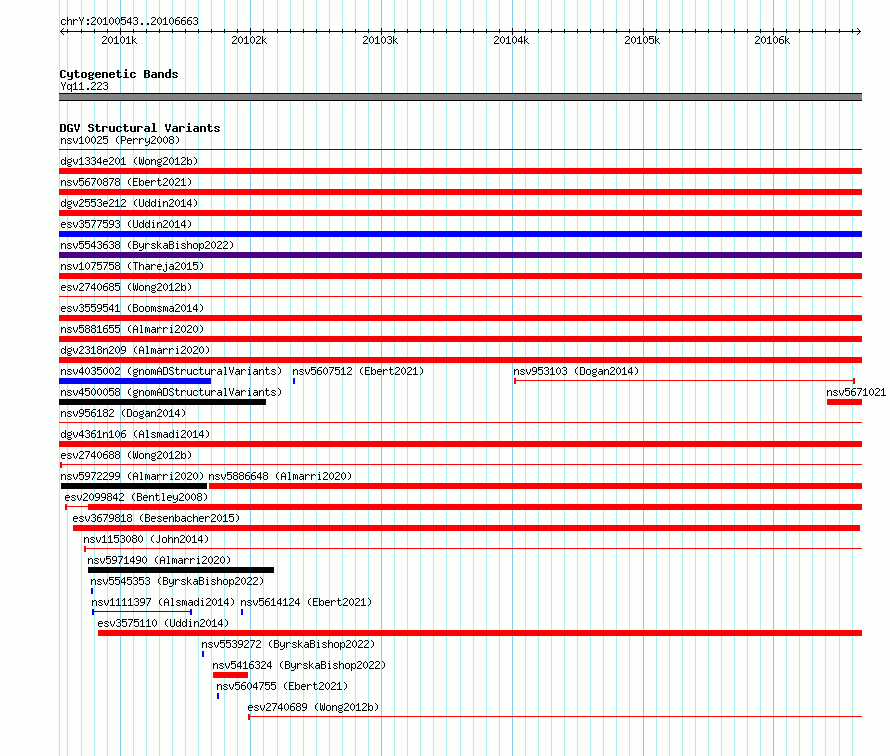Image resolution: width=890 pixels, height=756 pixels.
Task: Click esv3577593 (Uddin2014) label
Action: click(x=126, y=224)
